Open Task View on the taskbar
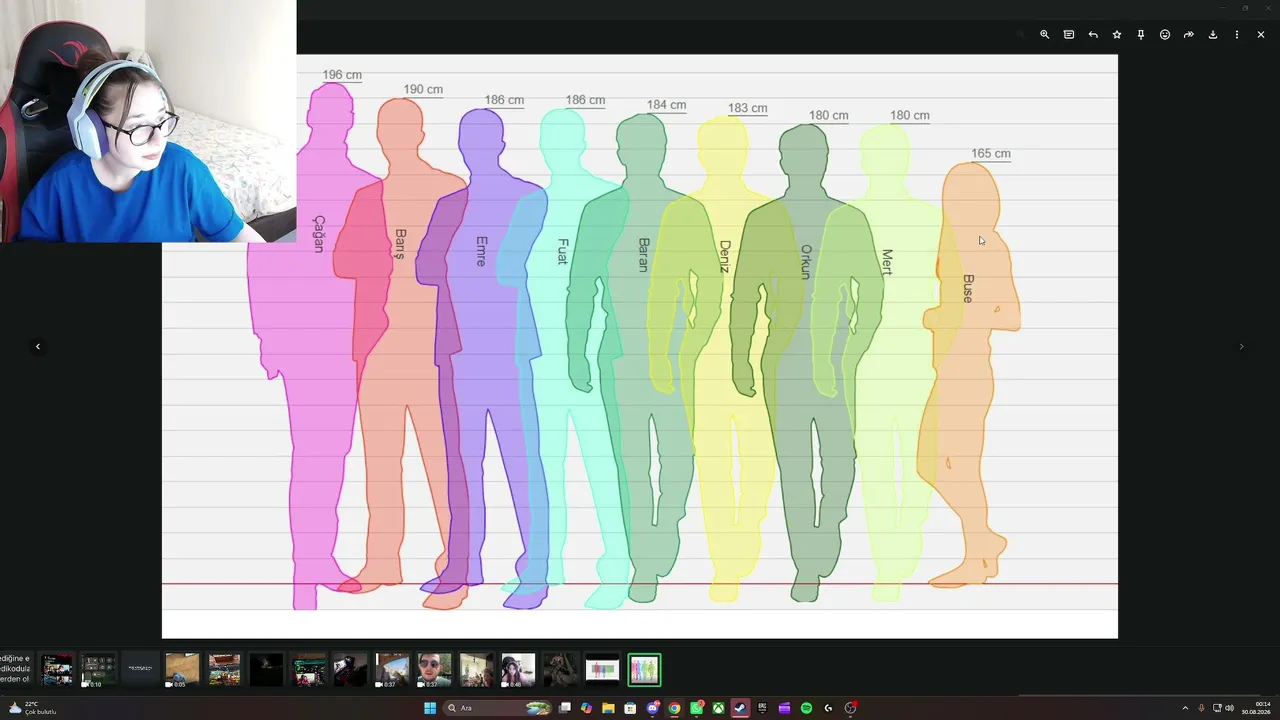1280x720 pixels. [565, 708]
